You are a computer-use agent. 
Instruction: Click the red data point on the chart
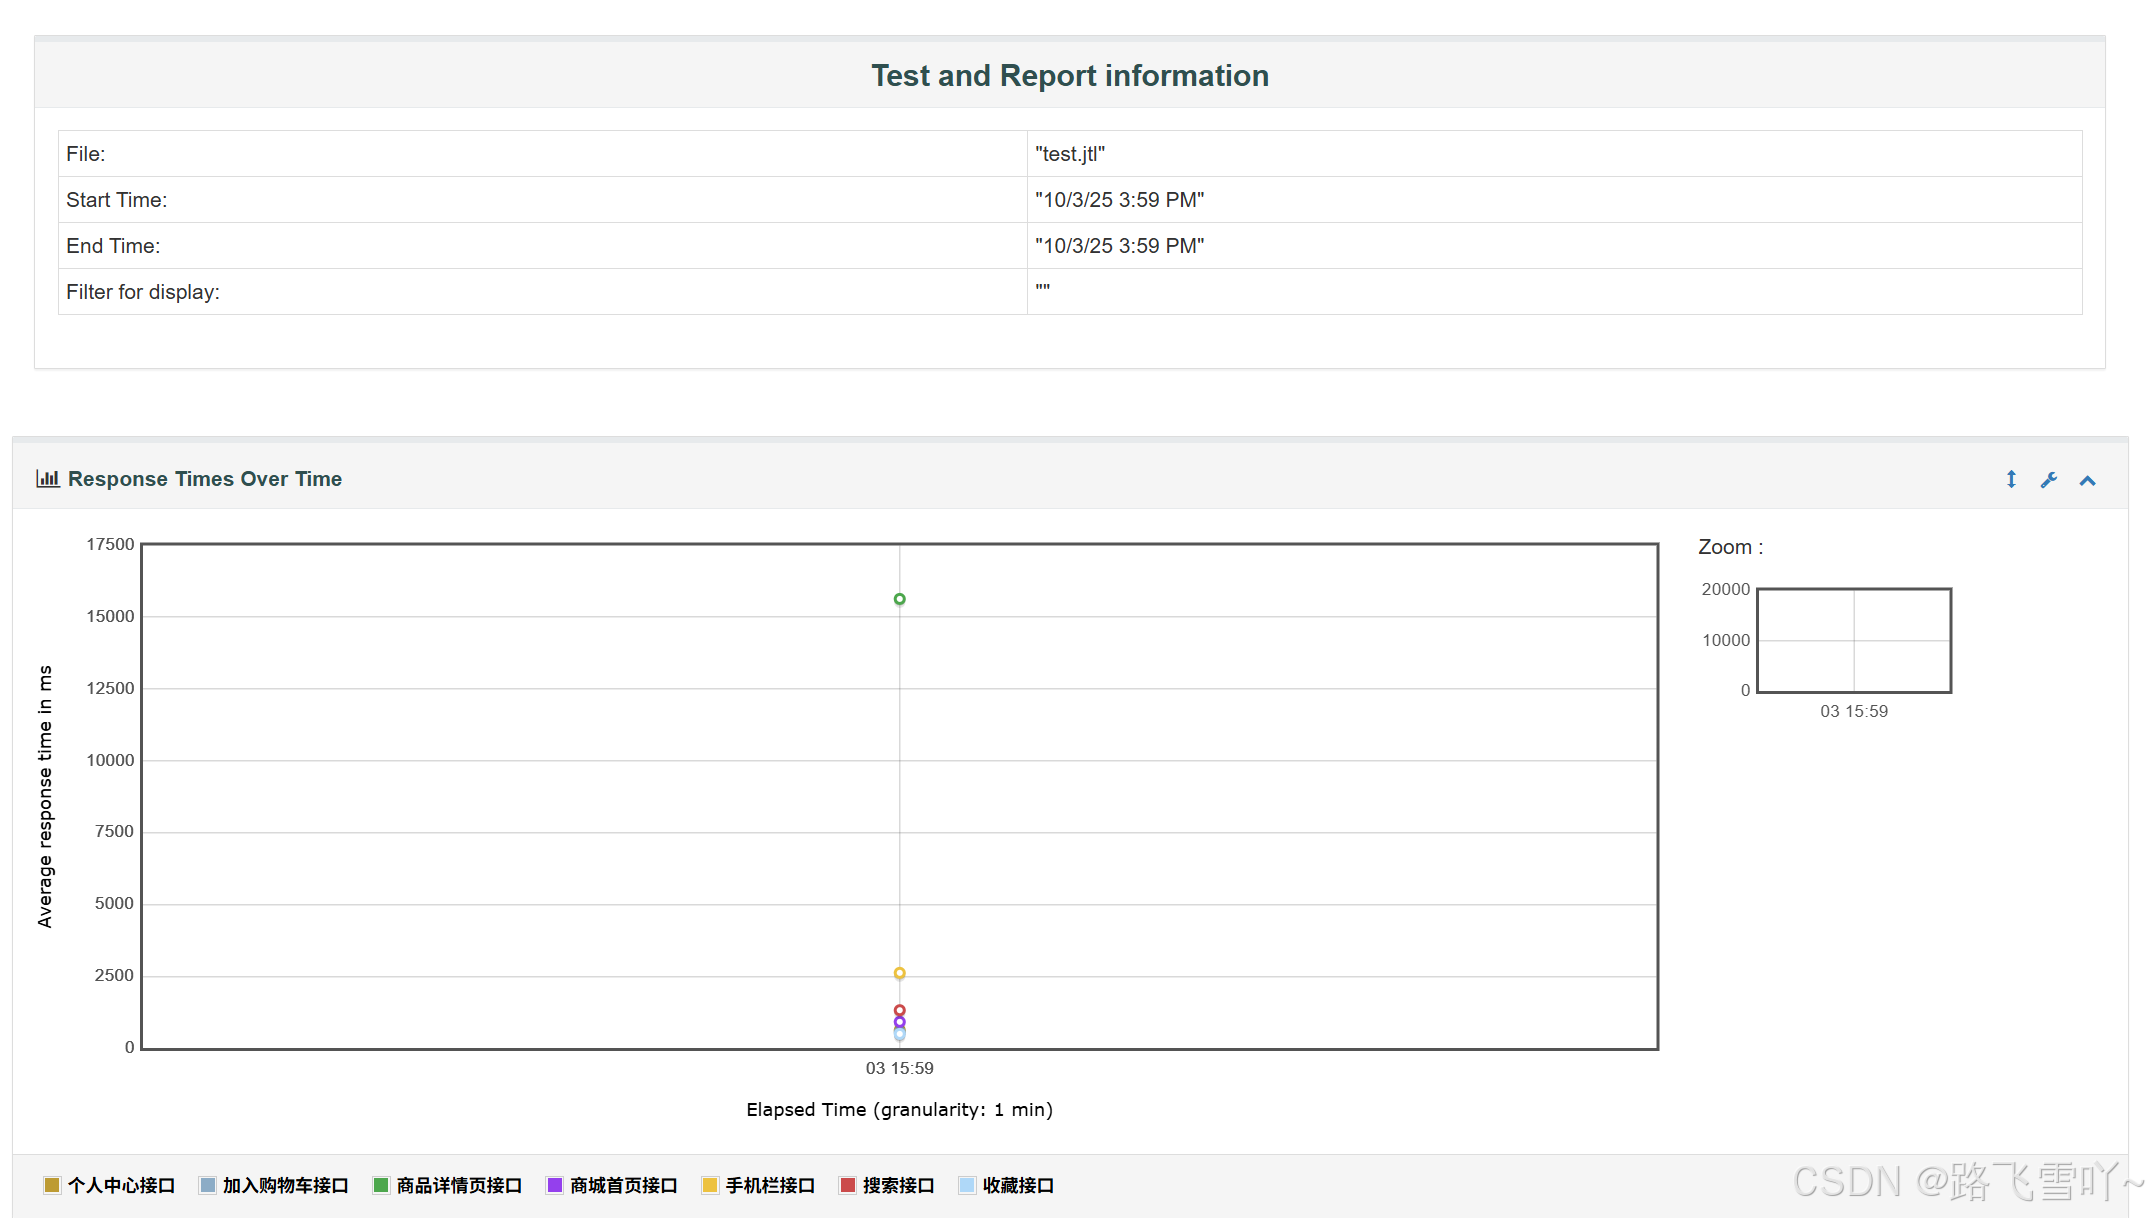[x=900, y=1010]
